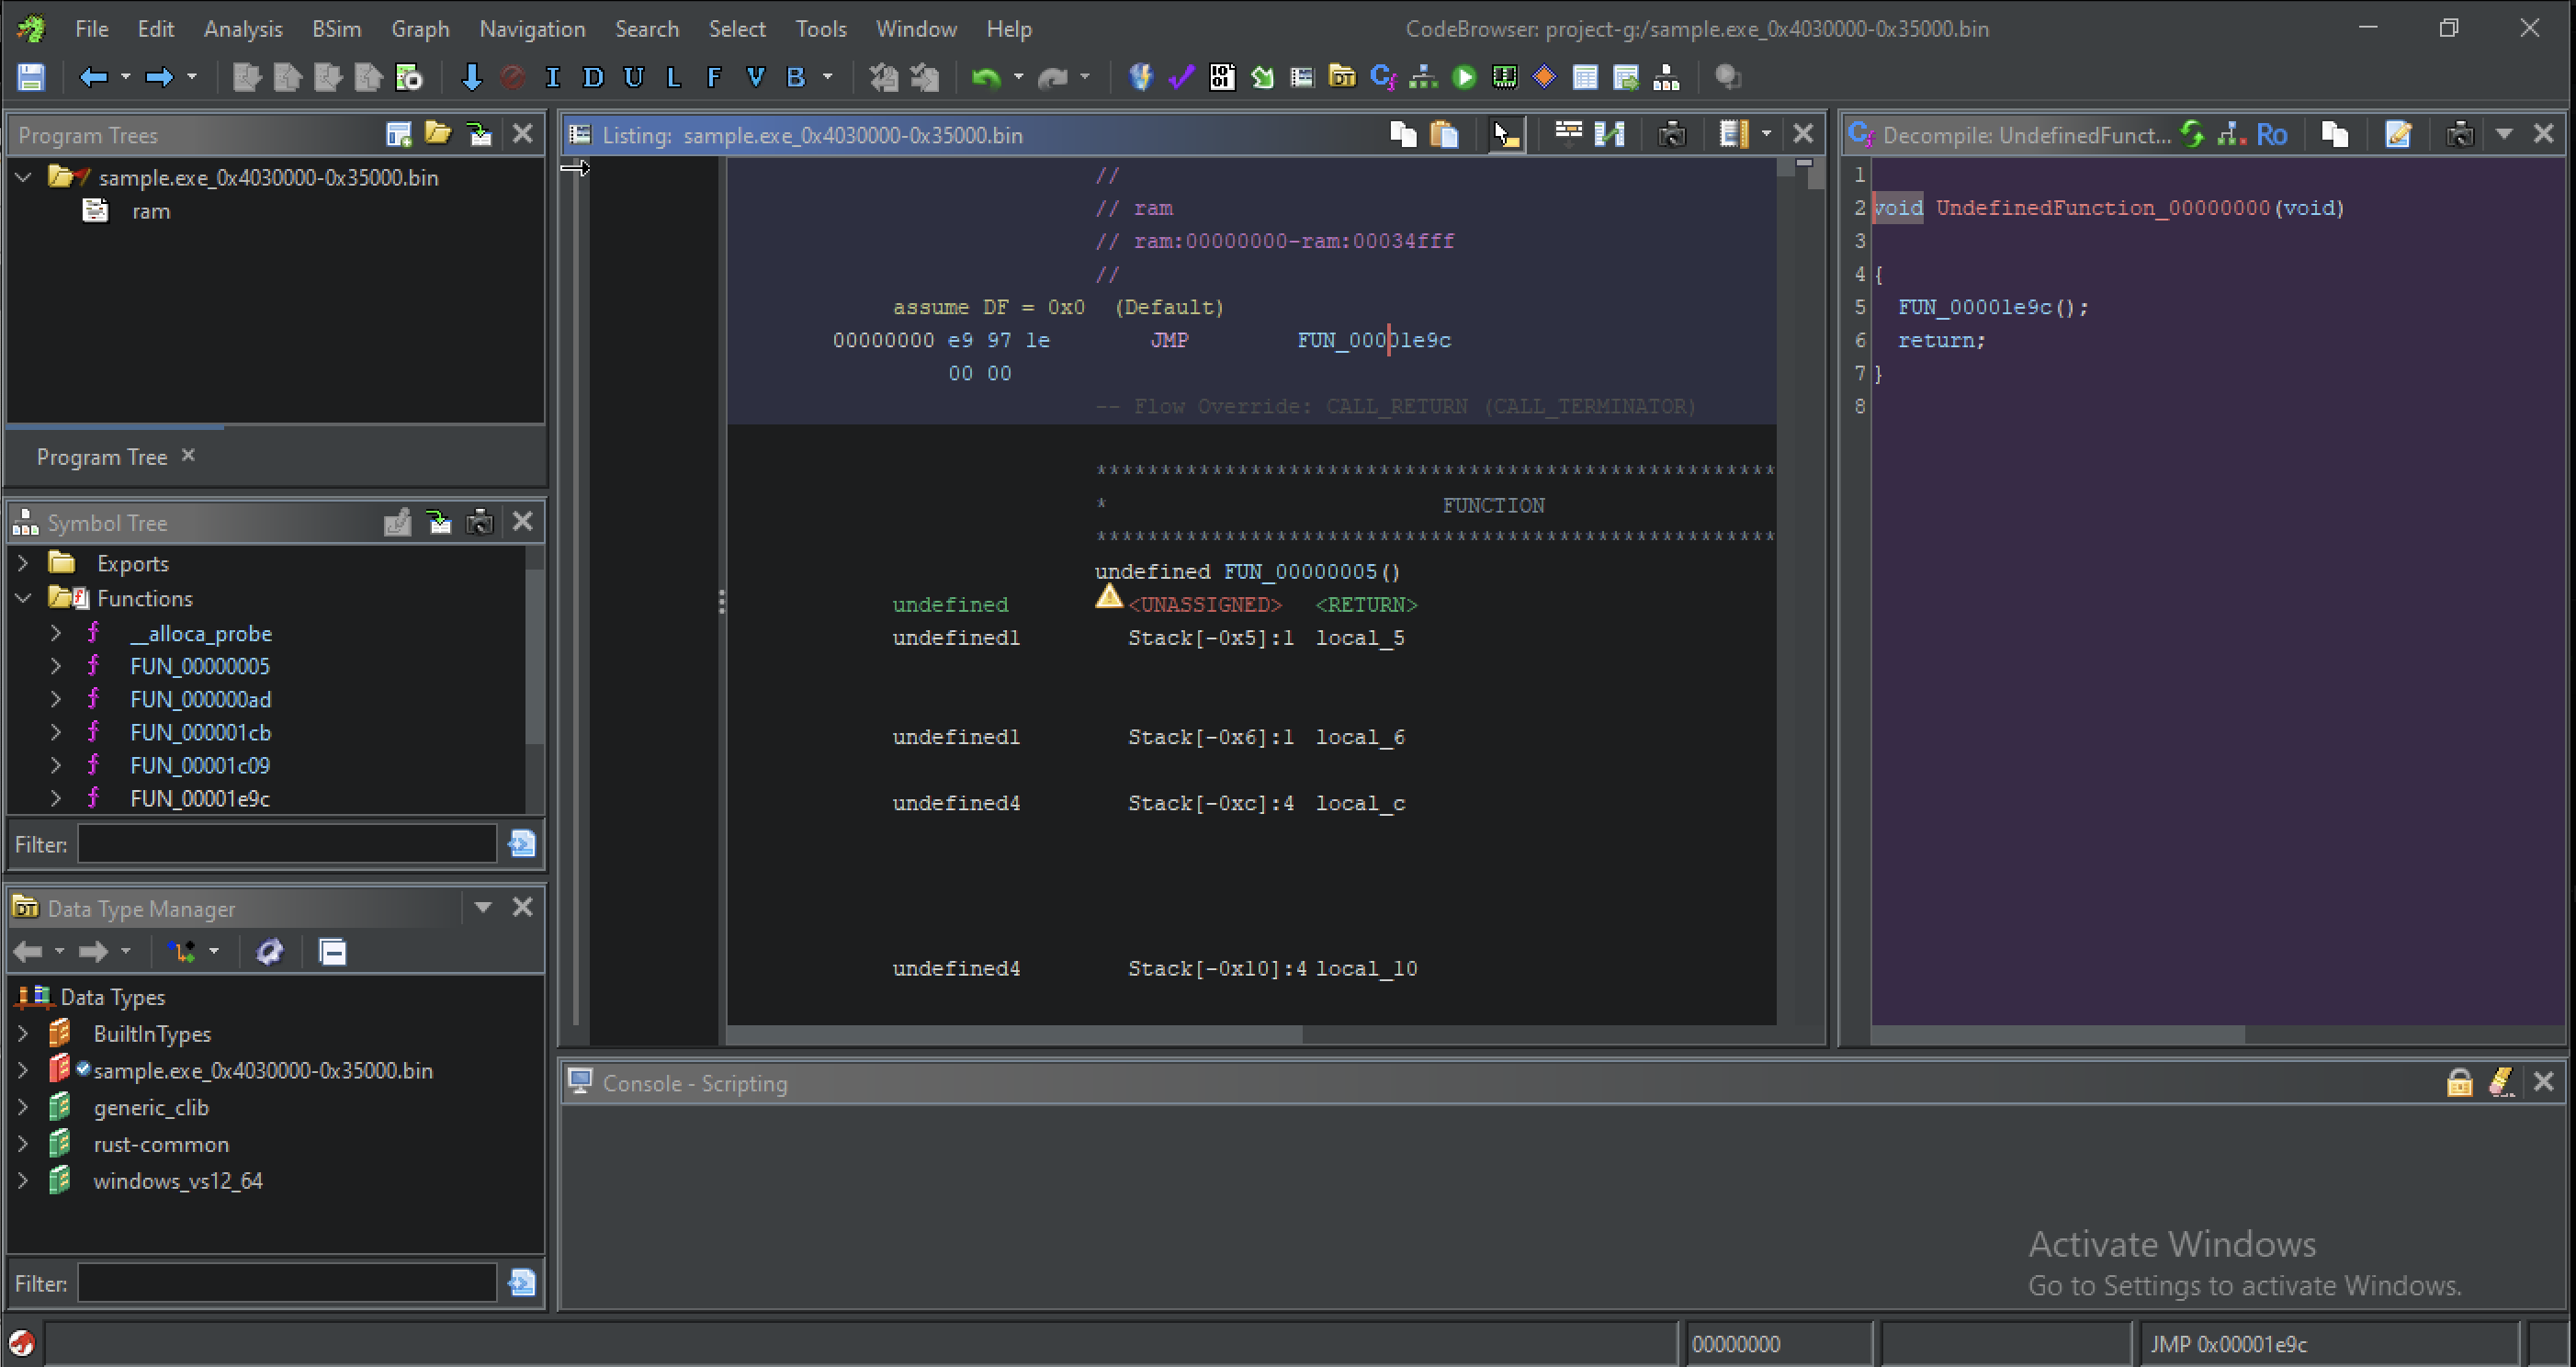
Task: Click the Paste icon in Listing header
Action: click(1445, 134)
